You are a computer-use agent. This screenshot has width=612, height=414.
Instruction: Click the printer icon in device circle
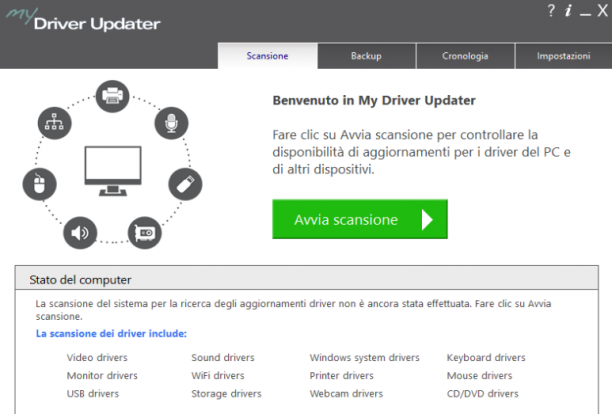coord(112,96)
